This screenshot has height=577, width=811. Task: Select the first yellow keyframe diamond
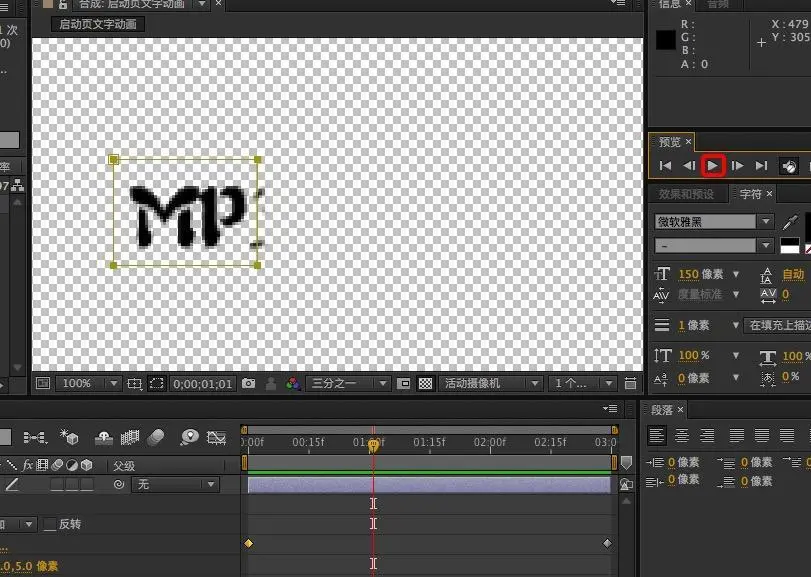(248, 543)
